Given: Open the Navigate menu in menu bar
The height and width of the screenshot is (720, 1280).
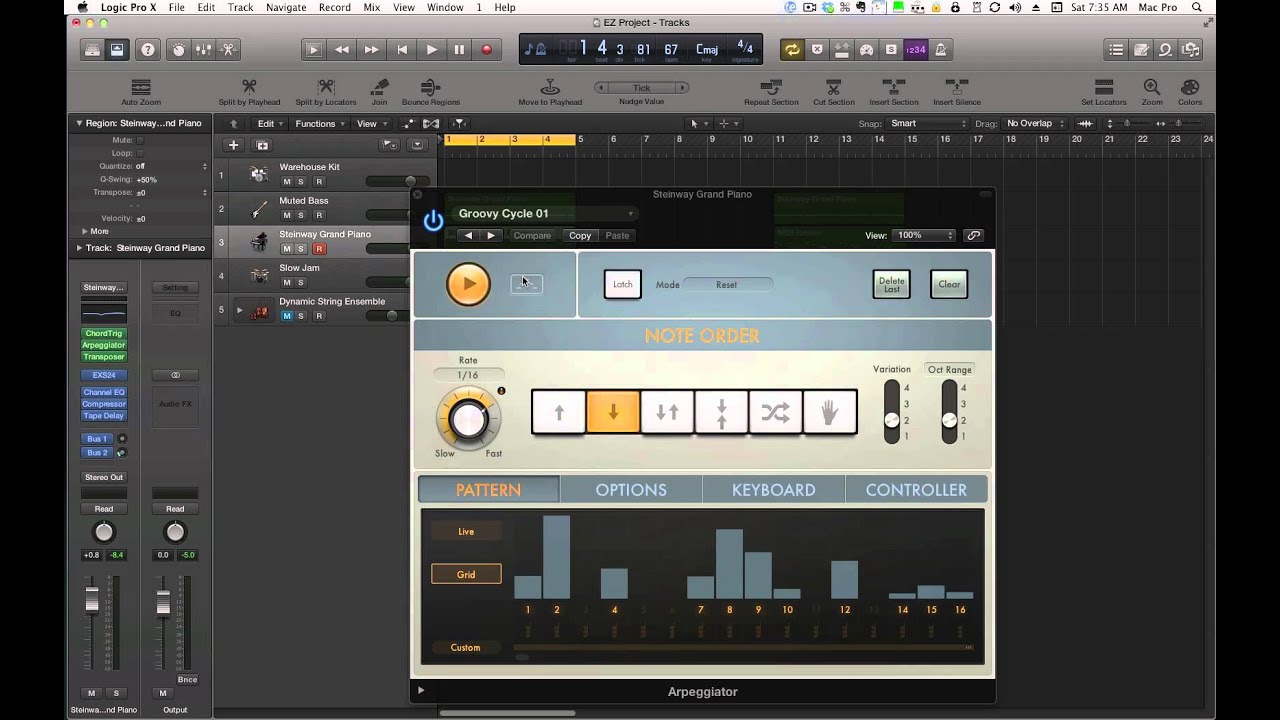Looking at the screenshot, I should 286,7.
